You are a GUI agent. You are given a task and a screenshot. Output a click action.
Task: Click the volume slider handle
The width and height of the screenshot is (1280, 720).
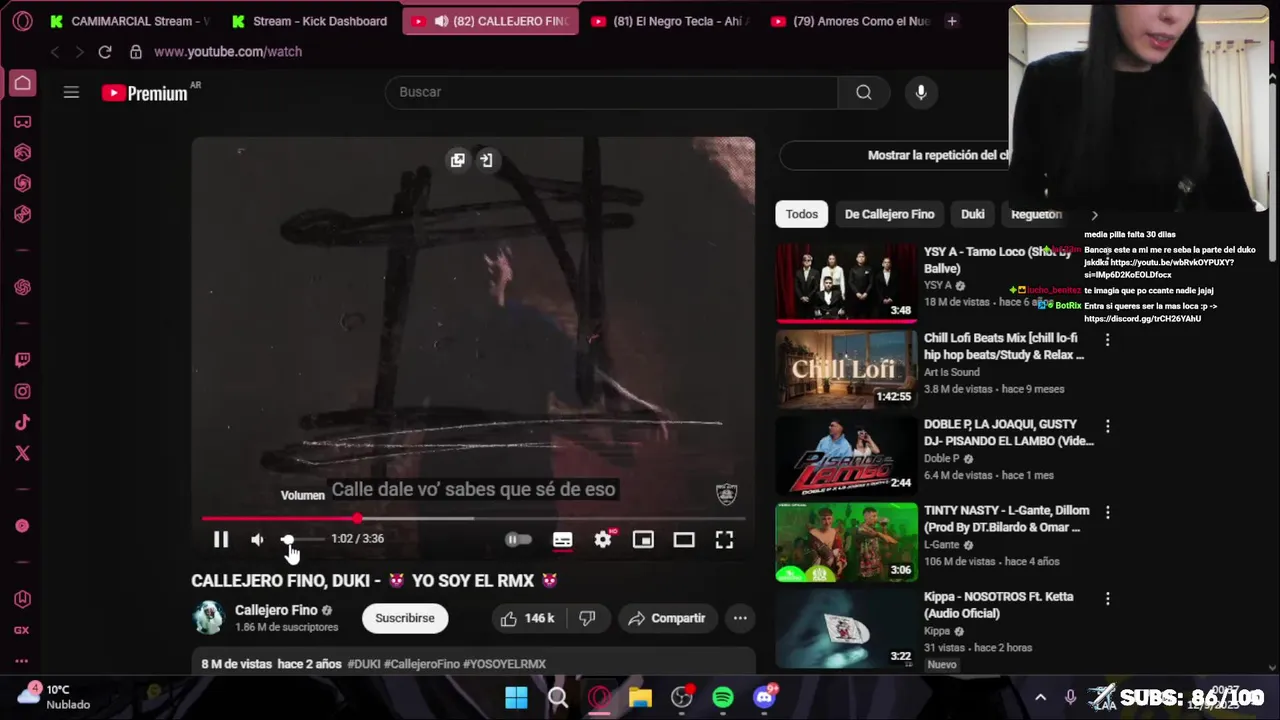pos(288,539)
